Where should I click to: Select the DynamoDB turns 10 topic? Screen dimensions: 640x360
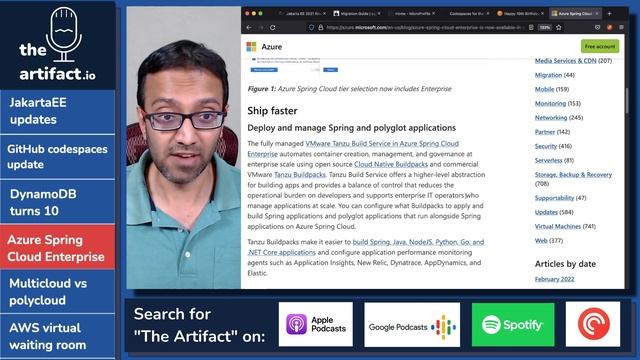click(58, 202)
